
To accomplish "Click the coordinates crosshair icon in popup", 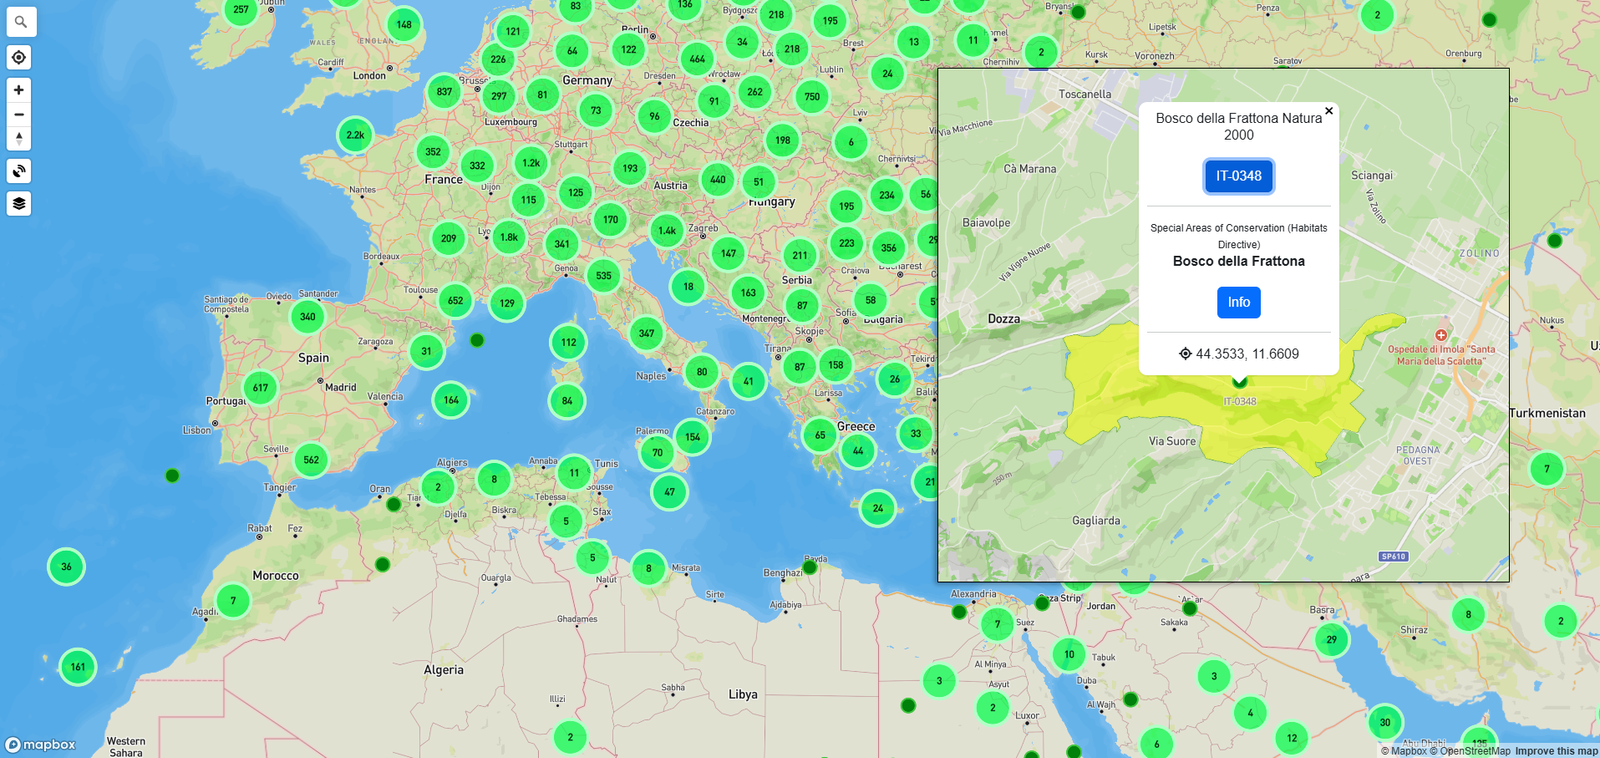I will pyautogui.click(x=1185, y=354).
